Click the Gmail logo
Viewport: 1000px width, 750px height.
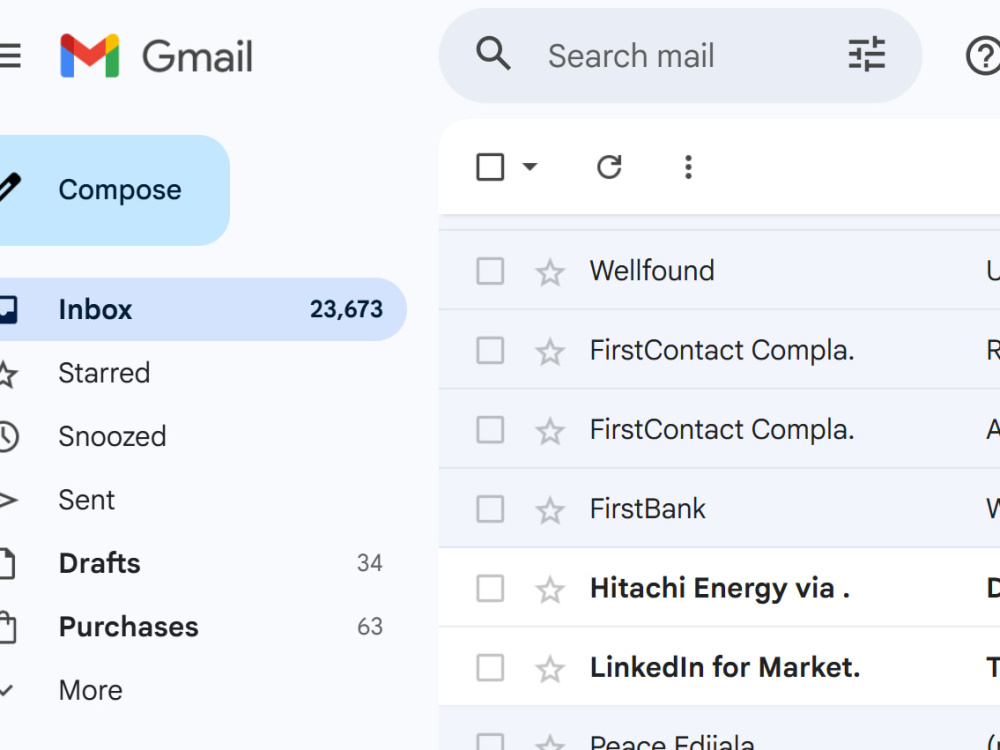click(x=156, y=56)
